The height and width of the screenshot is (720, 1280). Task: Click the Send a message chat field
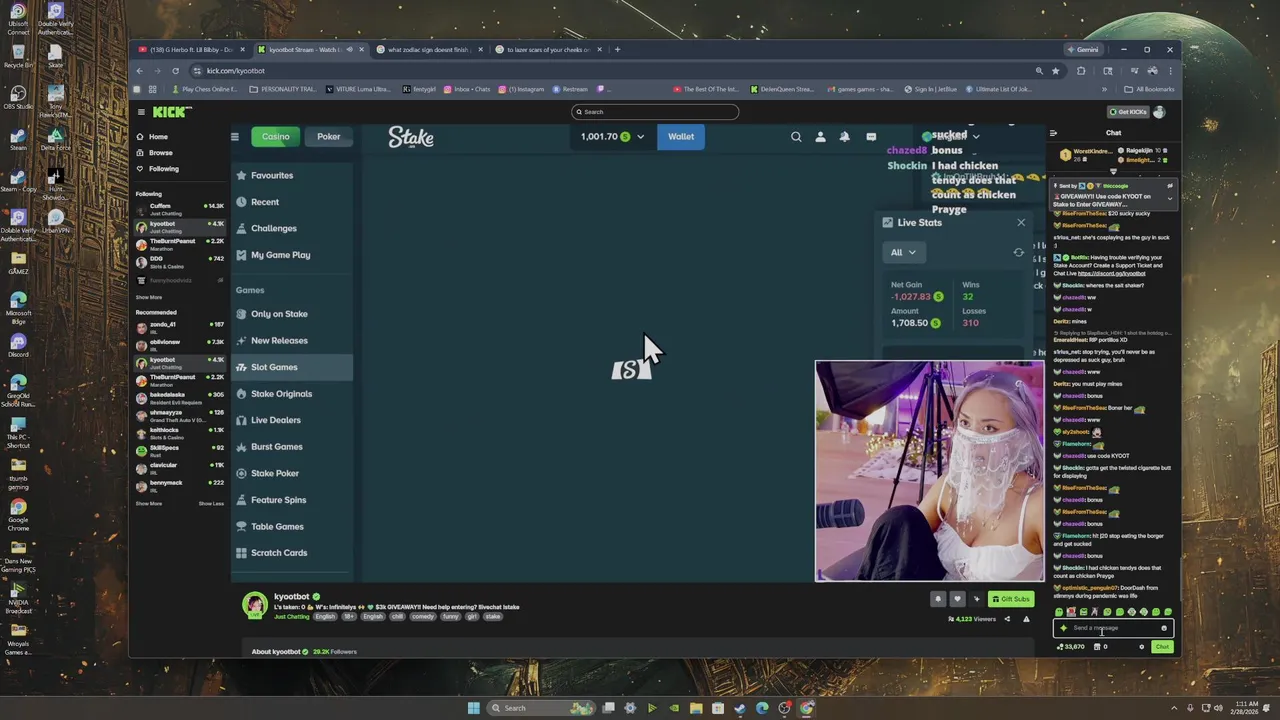[1112, 628]
